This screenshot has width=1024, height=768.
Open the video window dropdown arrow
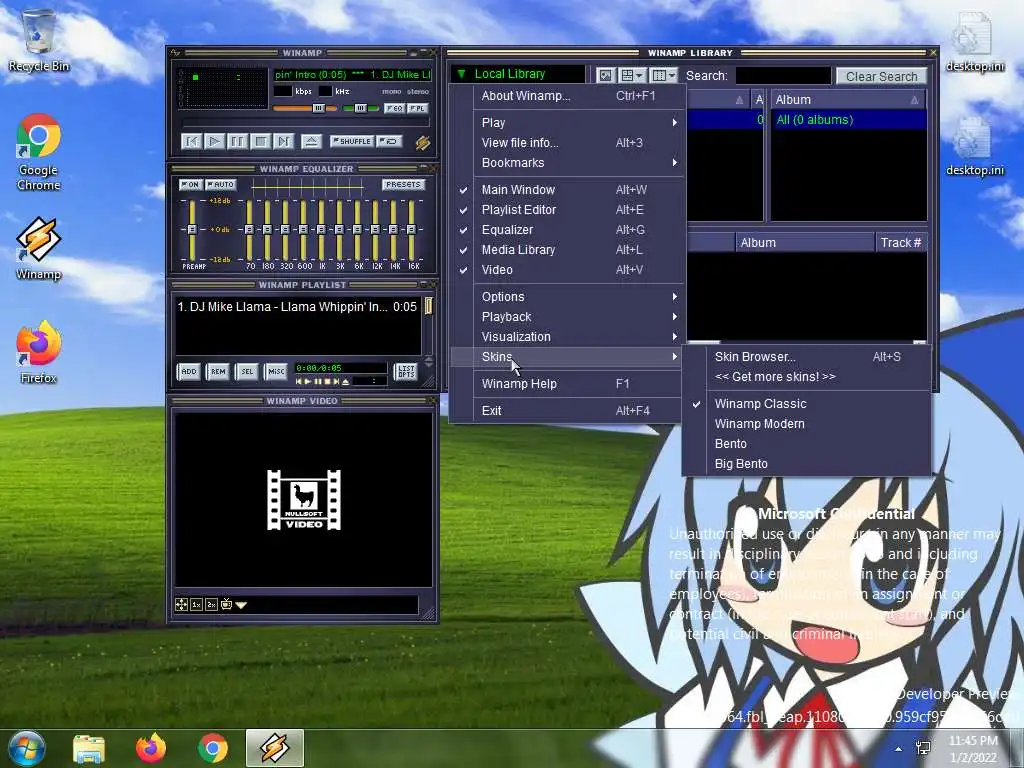pos(241,605)
